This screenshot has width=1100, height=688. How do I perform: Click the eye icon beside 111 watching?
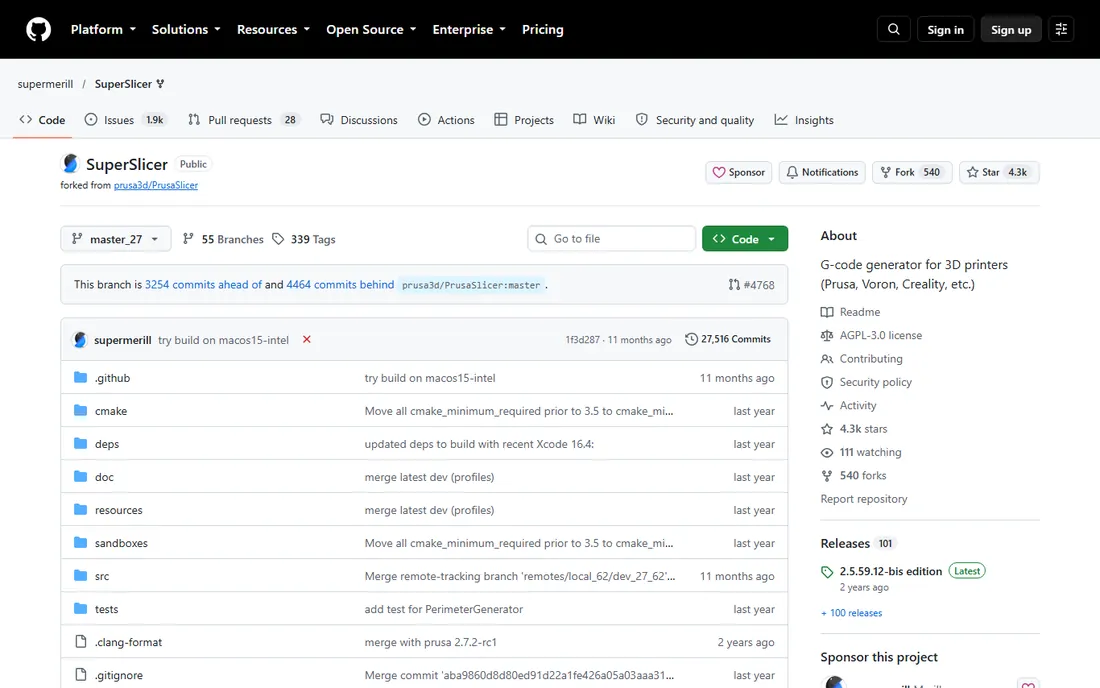click(x=827, y=452)
